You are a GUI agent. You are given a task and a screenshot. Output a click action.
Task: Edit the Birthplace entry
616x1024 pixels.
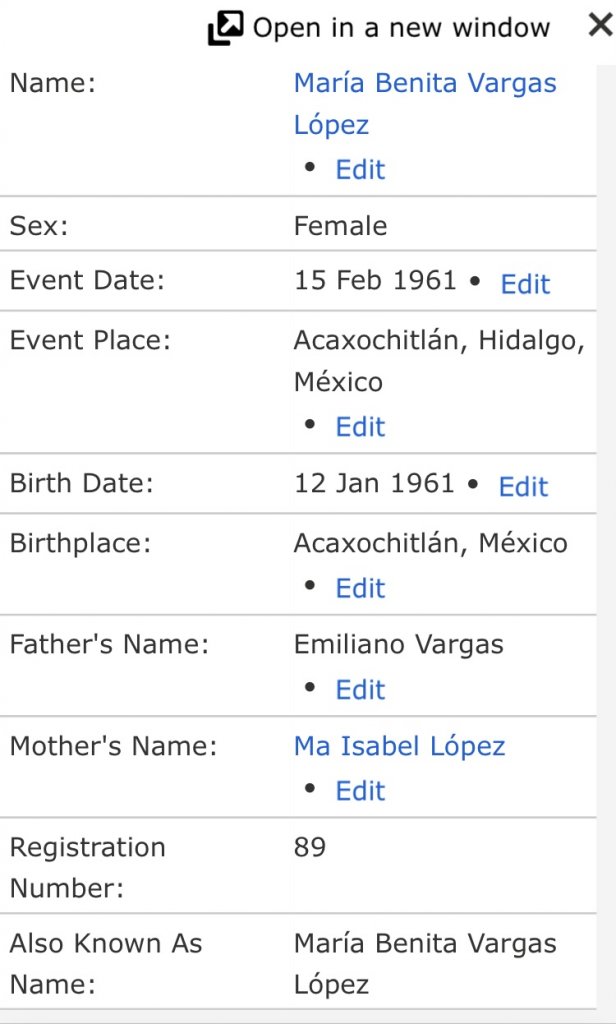360,588
